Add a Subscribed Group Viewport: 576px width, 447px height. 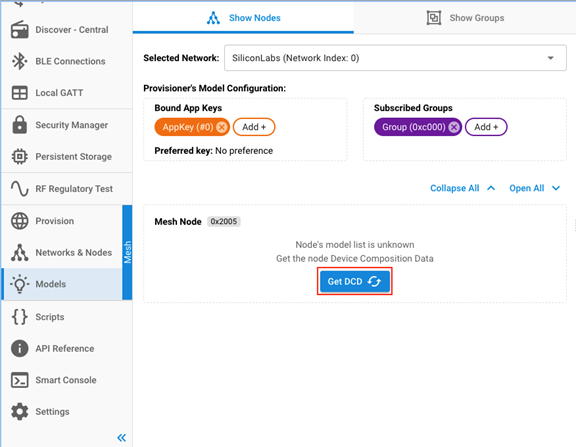[x=486, y=127]
